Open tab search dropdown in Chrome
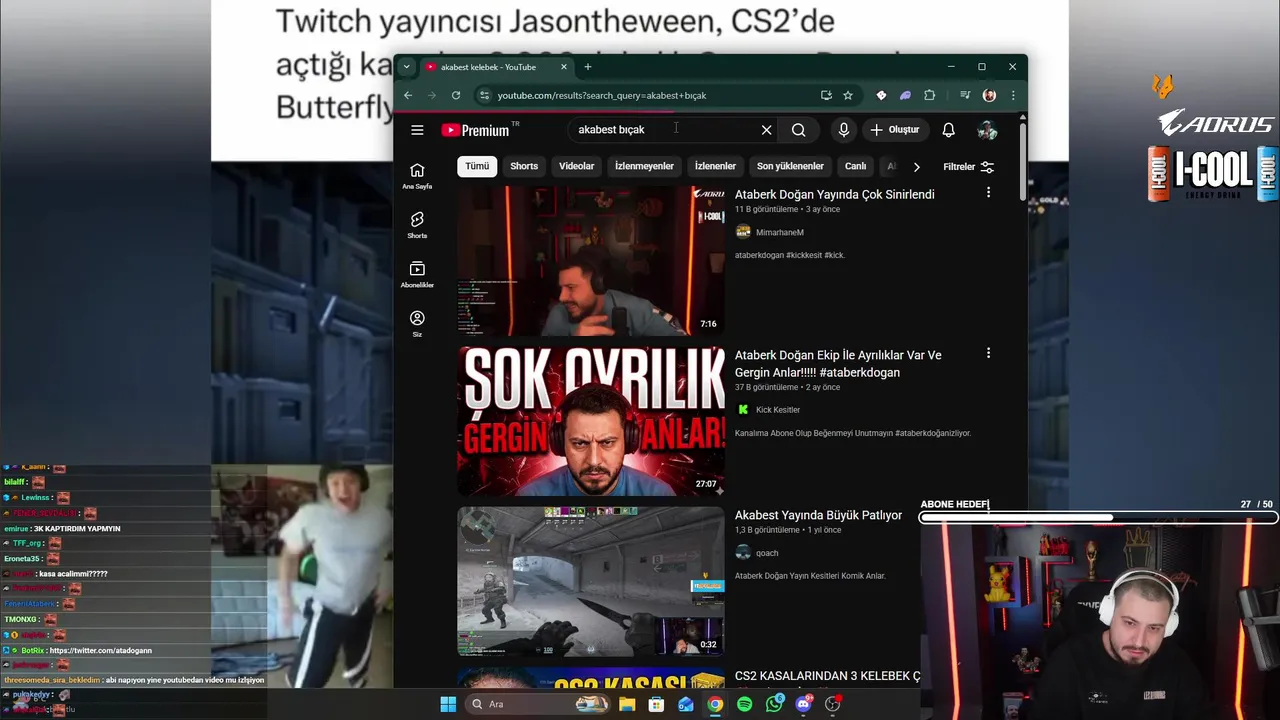The height and width of the screenshot is (720, 1280). [406, 67]
